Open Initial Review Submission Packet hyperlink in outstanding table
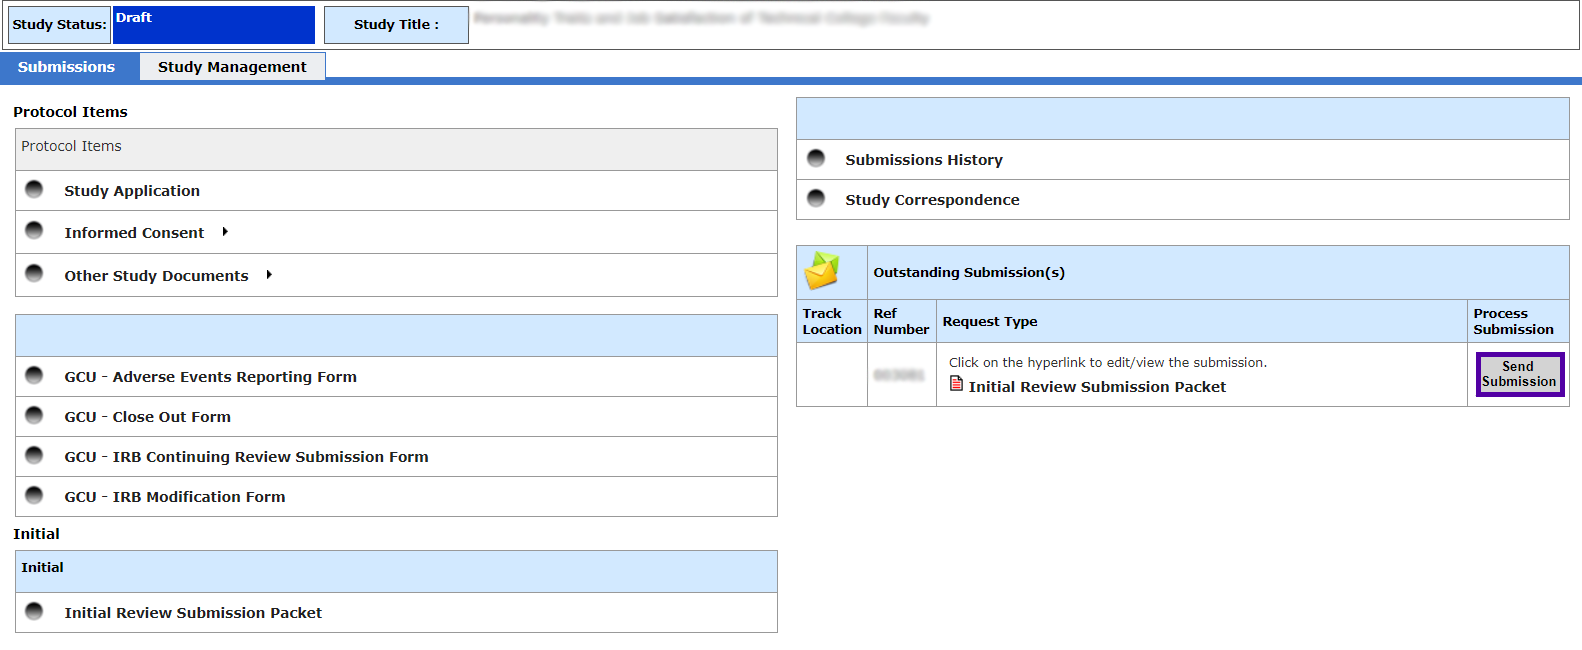Screen dimensions: 1582x650 1097,387
